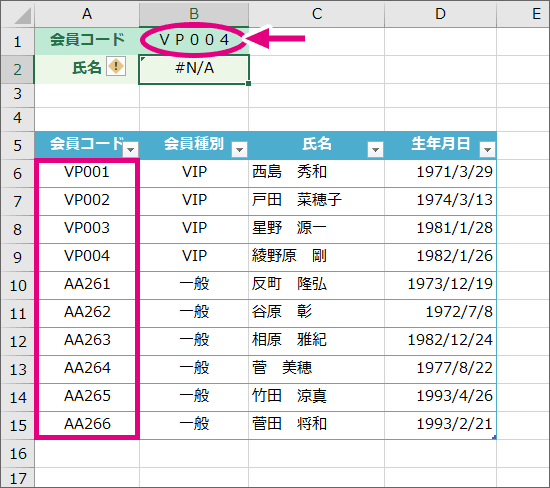Click the name 菅 美穂
Screen dimensions: 550x488
pos(282,368)
